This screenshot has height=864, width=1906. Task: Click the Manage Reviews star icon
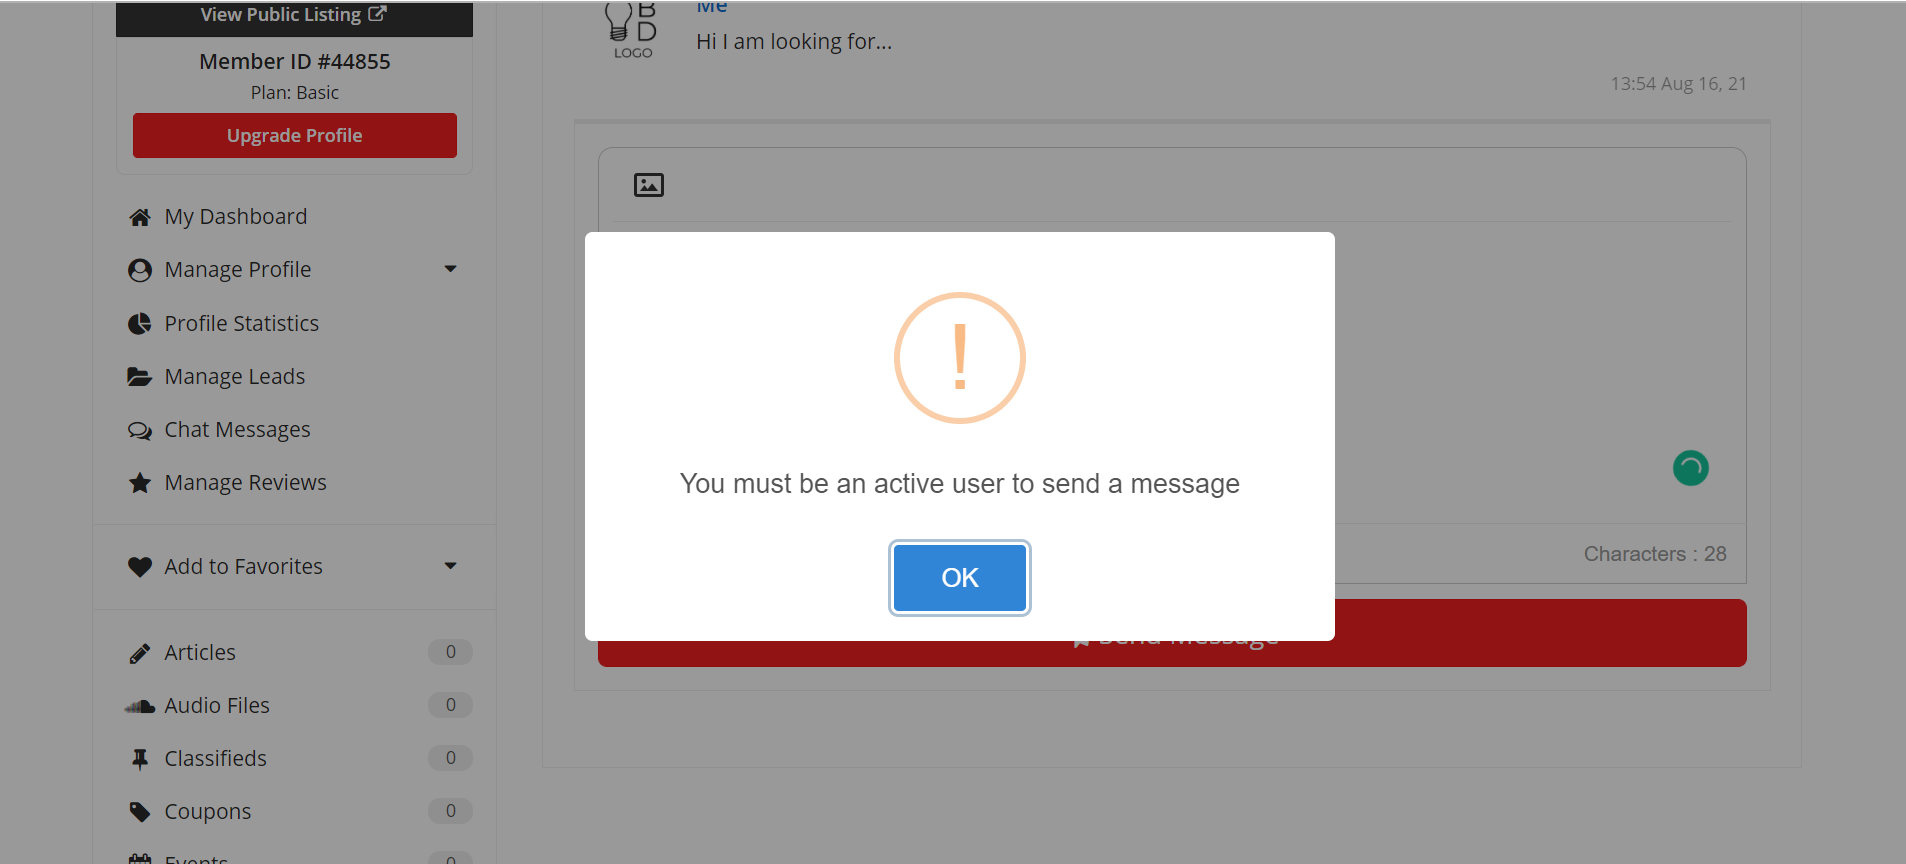click(140, 483)
